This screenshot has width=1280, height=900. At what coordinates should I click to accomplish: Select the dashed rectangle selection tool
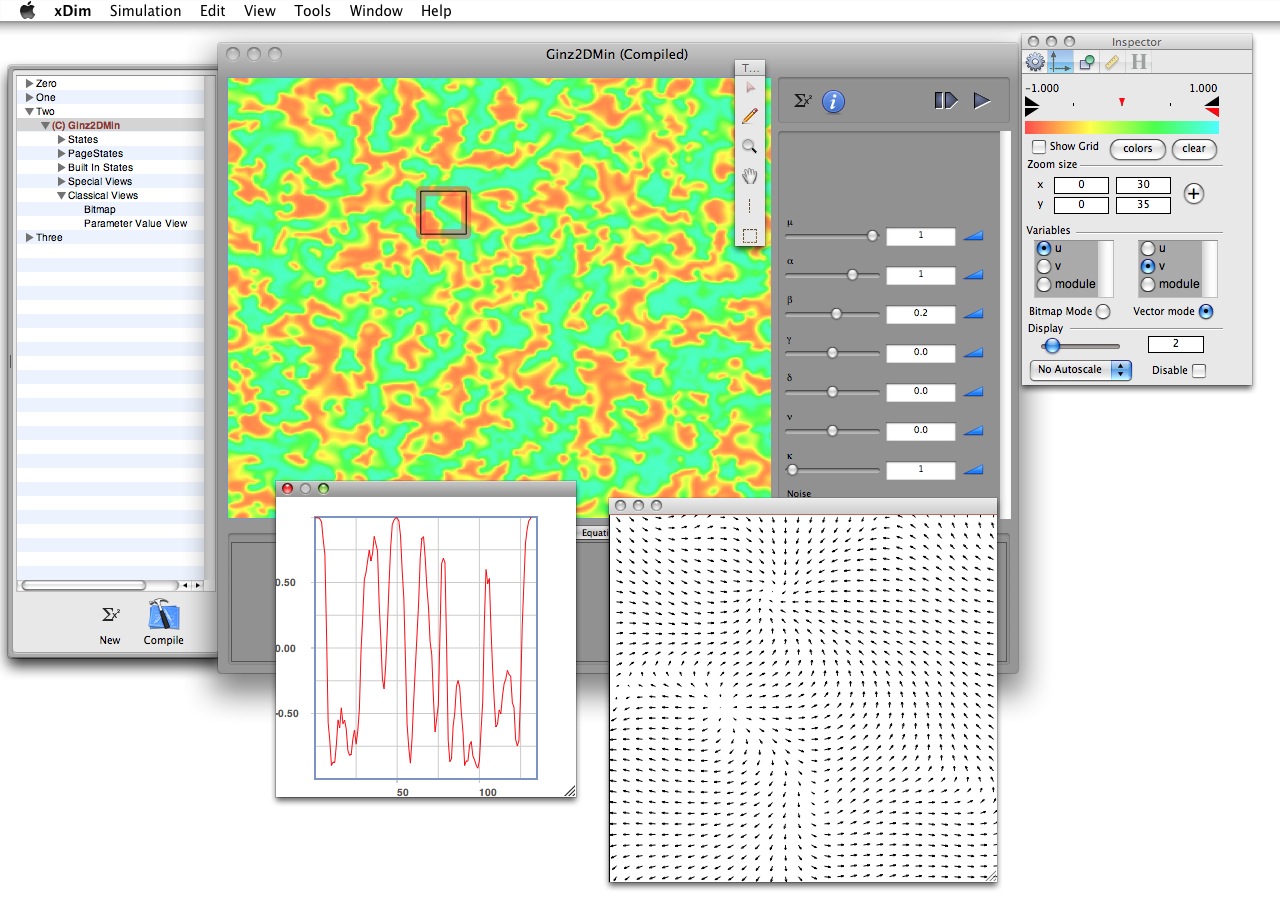pos(749,237)
